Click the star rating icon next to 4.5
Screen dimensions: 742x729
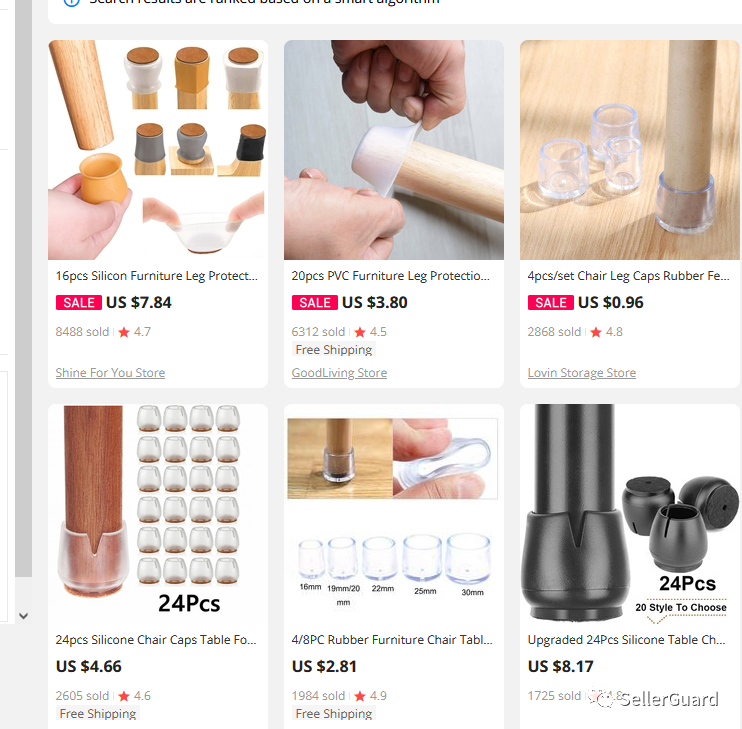point(360,332)
